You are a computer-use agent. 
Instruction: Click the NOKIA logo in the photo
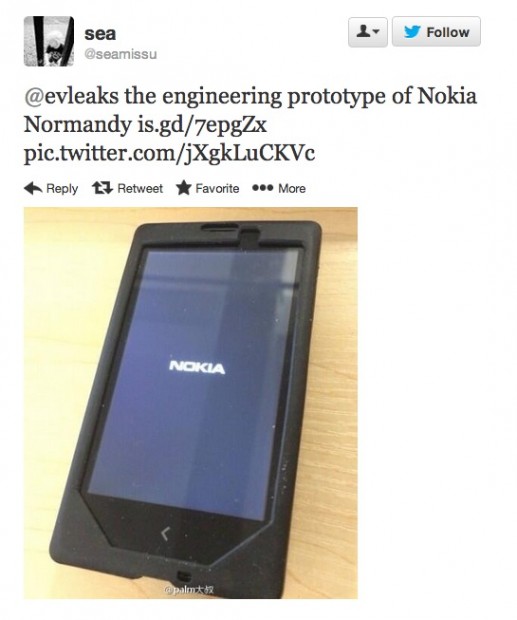(197, 367)
